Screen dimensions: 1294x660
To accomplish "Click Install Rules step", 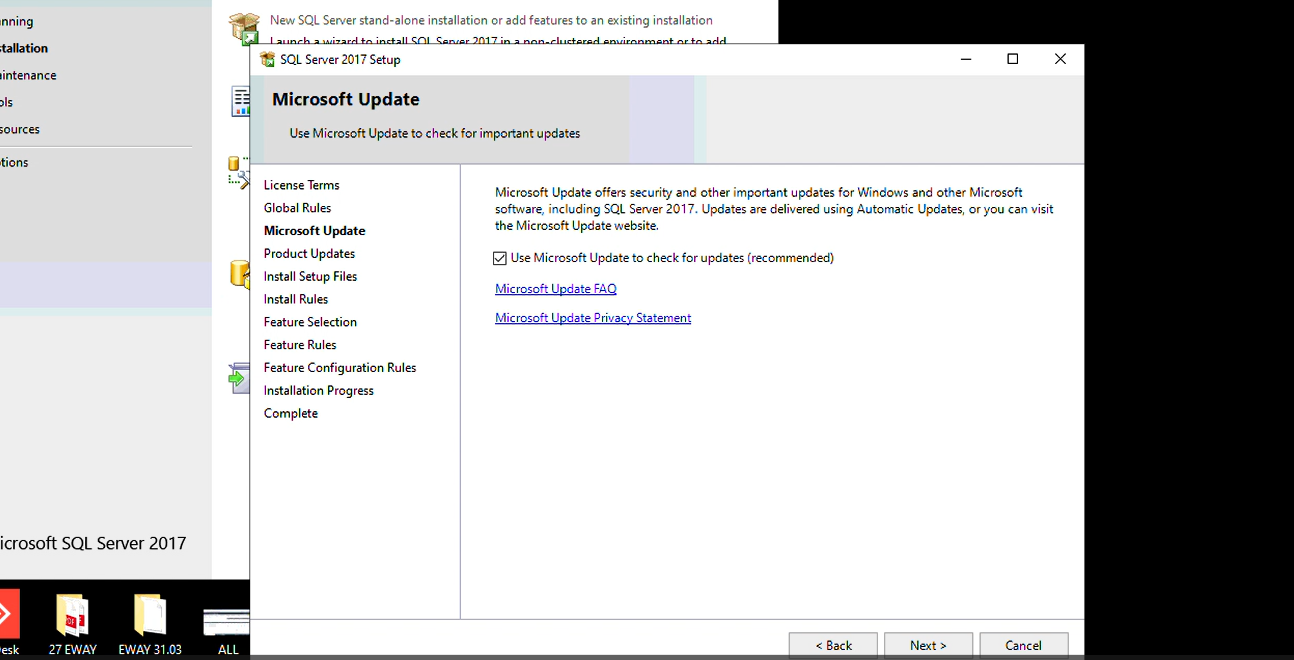I will click(295, 299).
